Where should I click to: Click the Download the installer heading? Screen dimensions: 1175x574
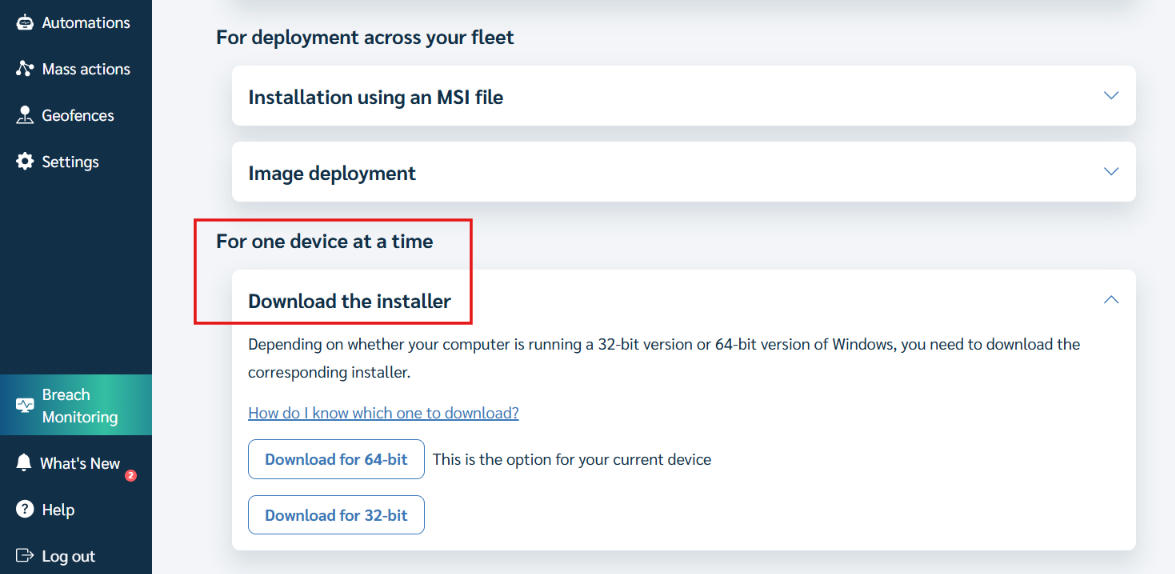pyautogui.click(x=349, y=301)
